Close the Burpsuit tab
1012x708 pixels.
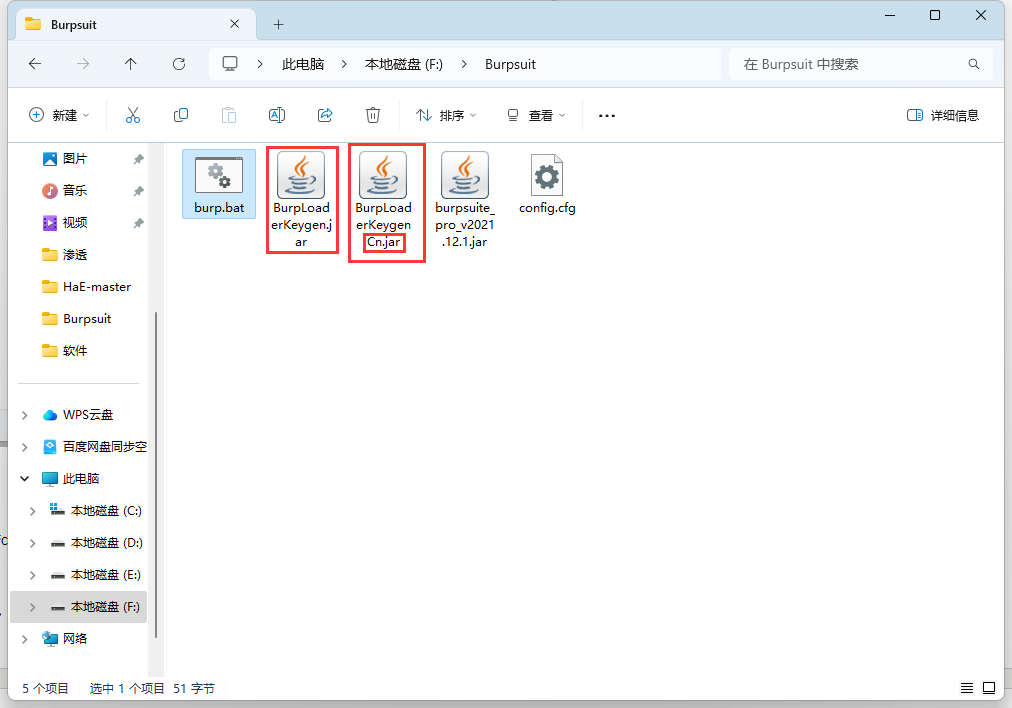(x=234, y=24)
